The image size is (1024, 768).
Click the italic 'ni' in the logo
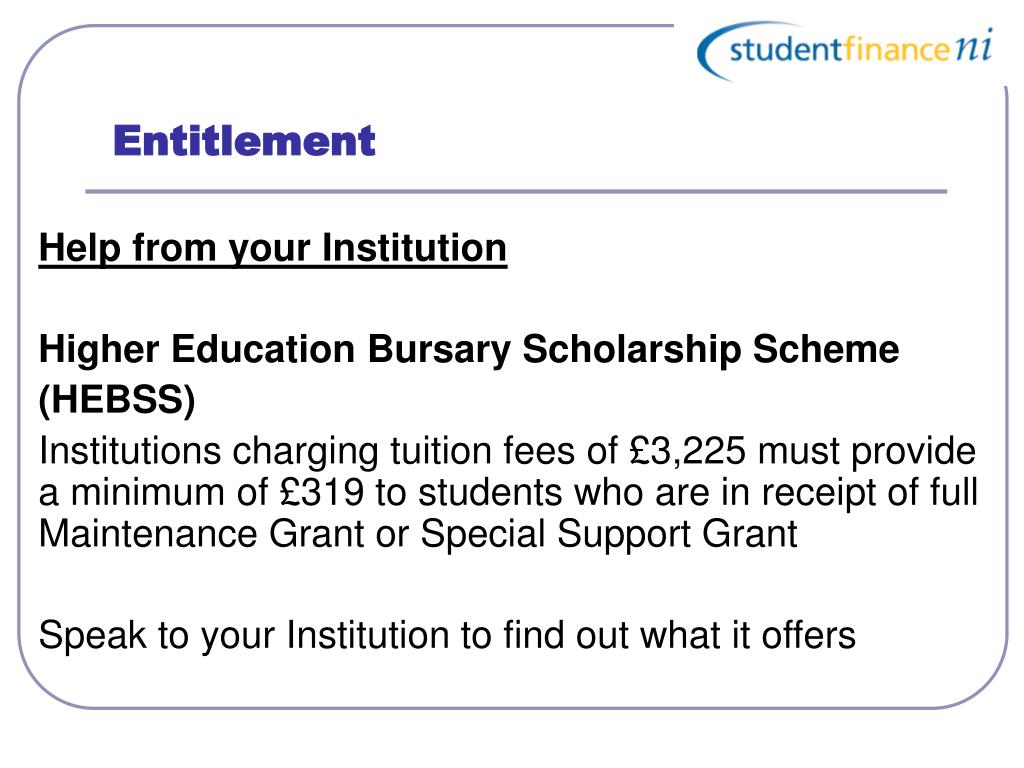click(x=974, y=46)
